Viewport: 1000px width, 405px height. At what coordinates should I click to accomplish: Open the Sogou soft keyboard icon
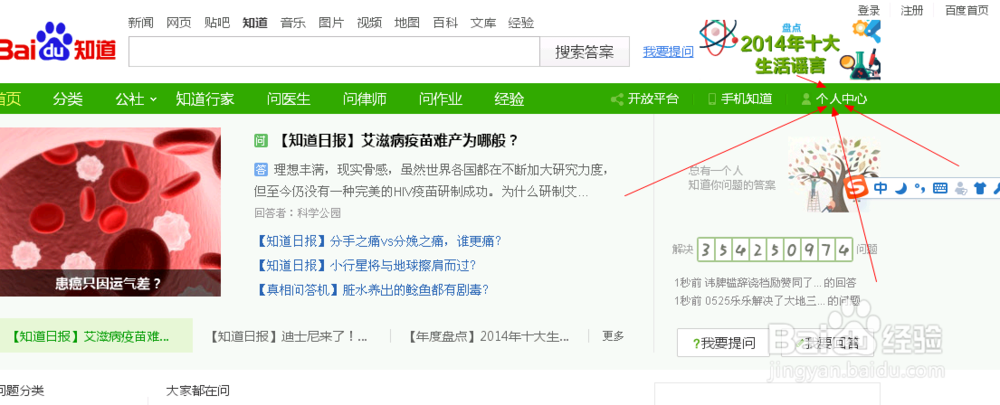939,188
